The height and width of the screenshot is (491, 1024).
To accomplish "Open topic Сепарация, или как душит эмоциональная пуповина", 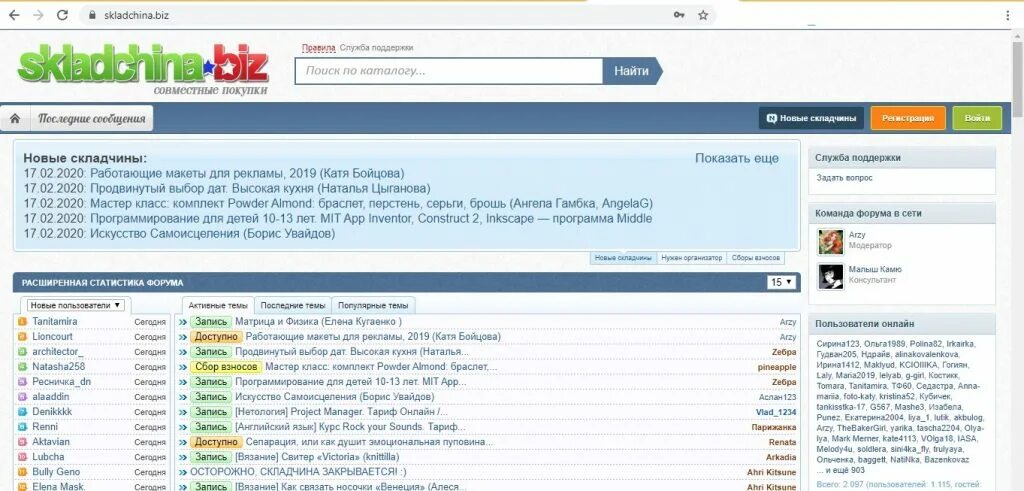I will pyautogui.click(x=370, y=442).
